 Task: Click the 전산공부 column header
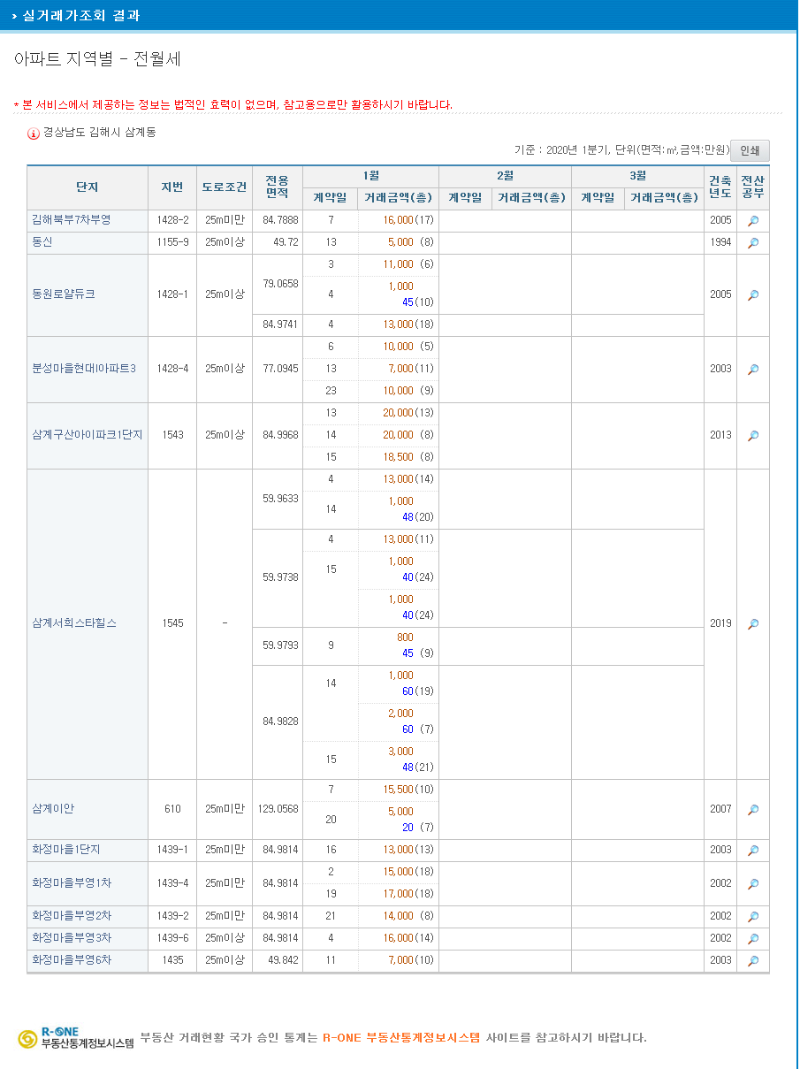[x=753, y=187]
